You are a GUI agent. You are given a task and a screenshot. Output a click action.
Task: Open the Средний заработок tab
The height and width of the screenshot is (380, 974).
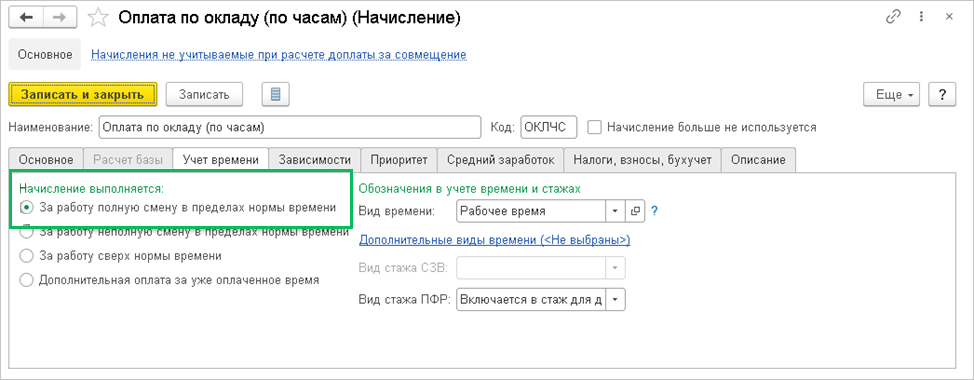500,160
